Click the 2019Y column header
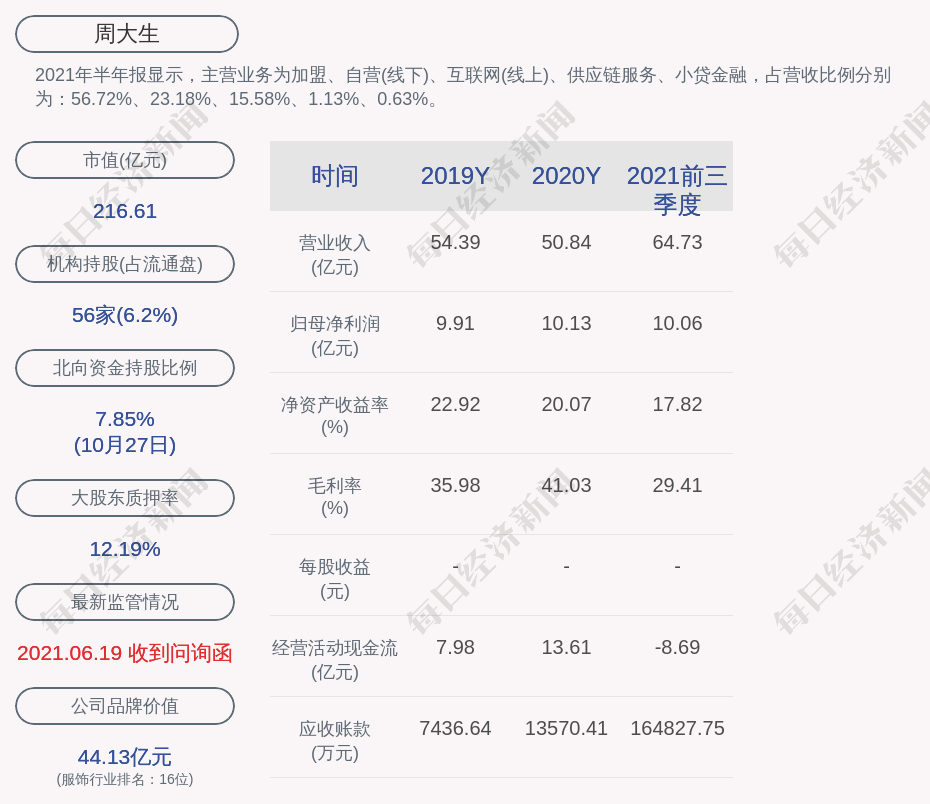This screenshot has height=804, width=930. [x=455, y=176]
